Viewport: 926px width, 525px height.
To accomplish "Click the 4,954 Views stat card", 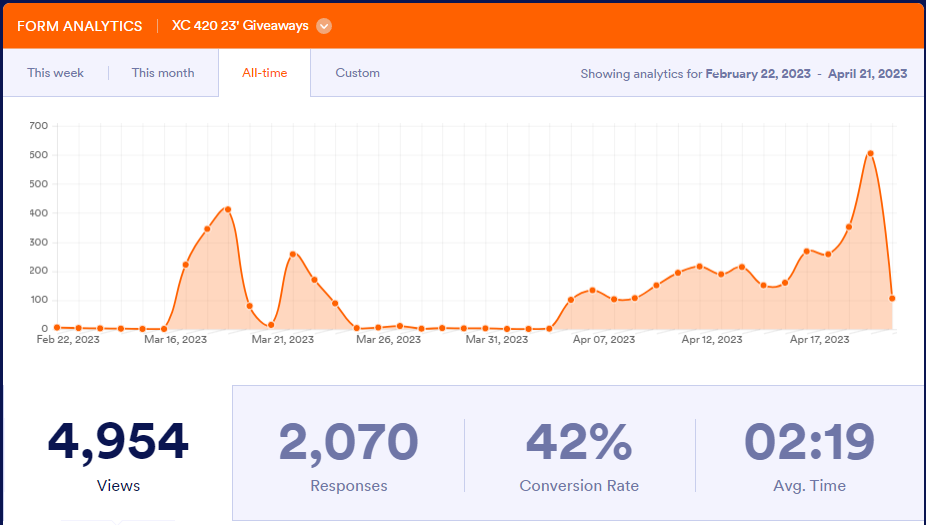I will tap(118, 453).
